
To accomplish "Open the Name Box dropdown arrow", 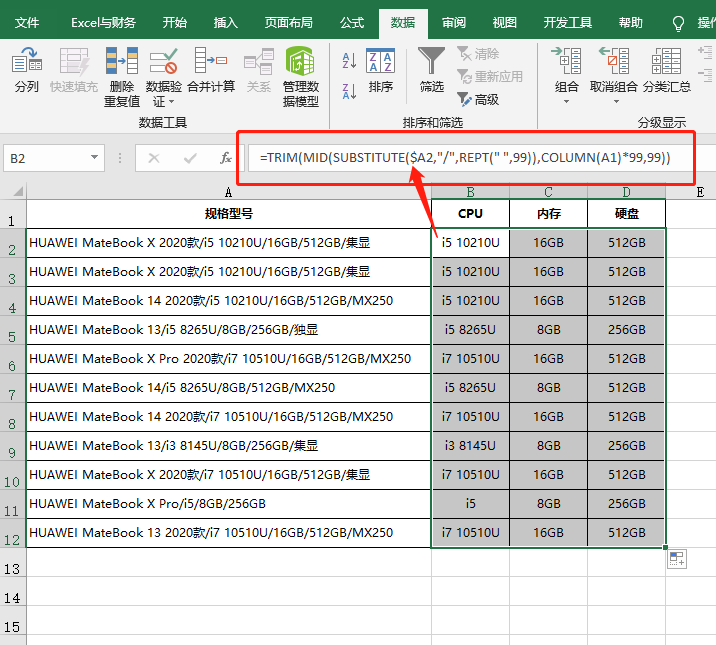I will (95, 158).
